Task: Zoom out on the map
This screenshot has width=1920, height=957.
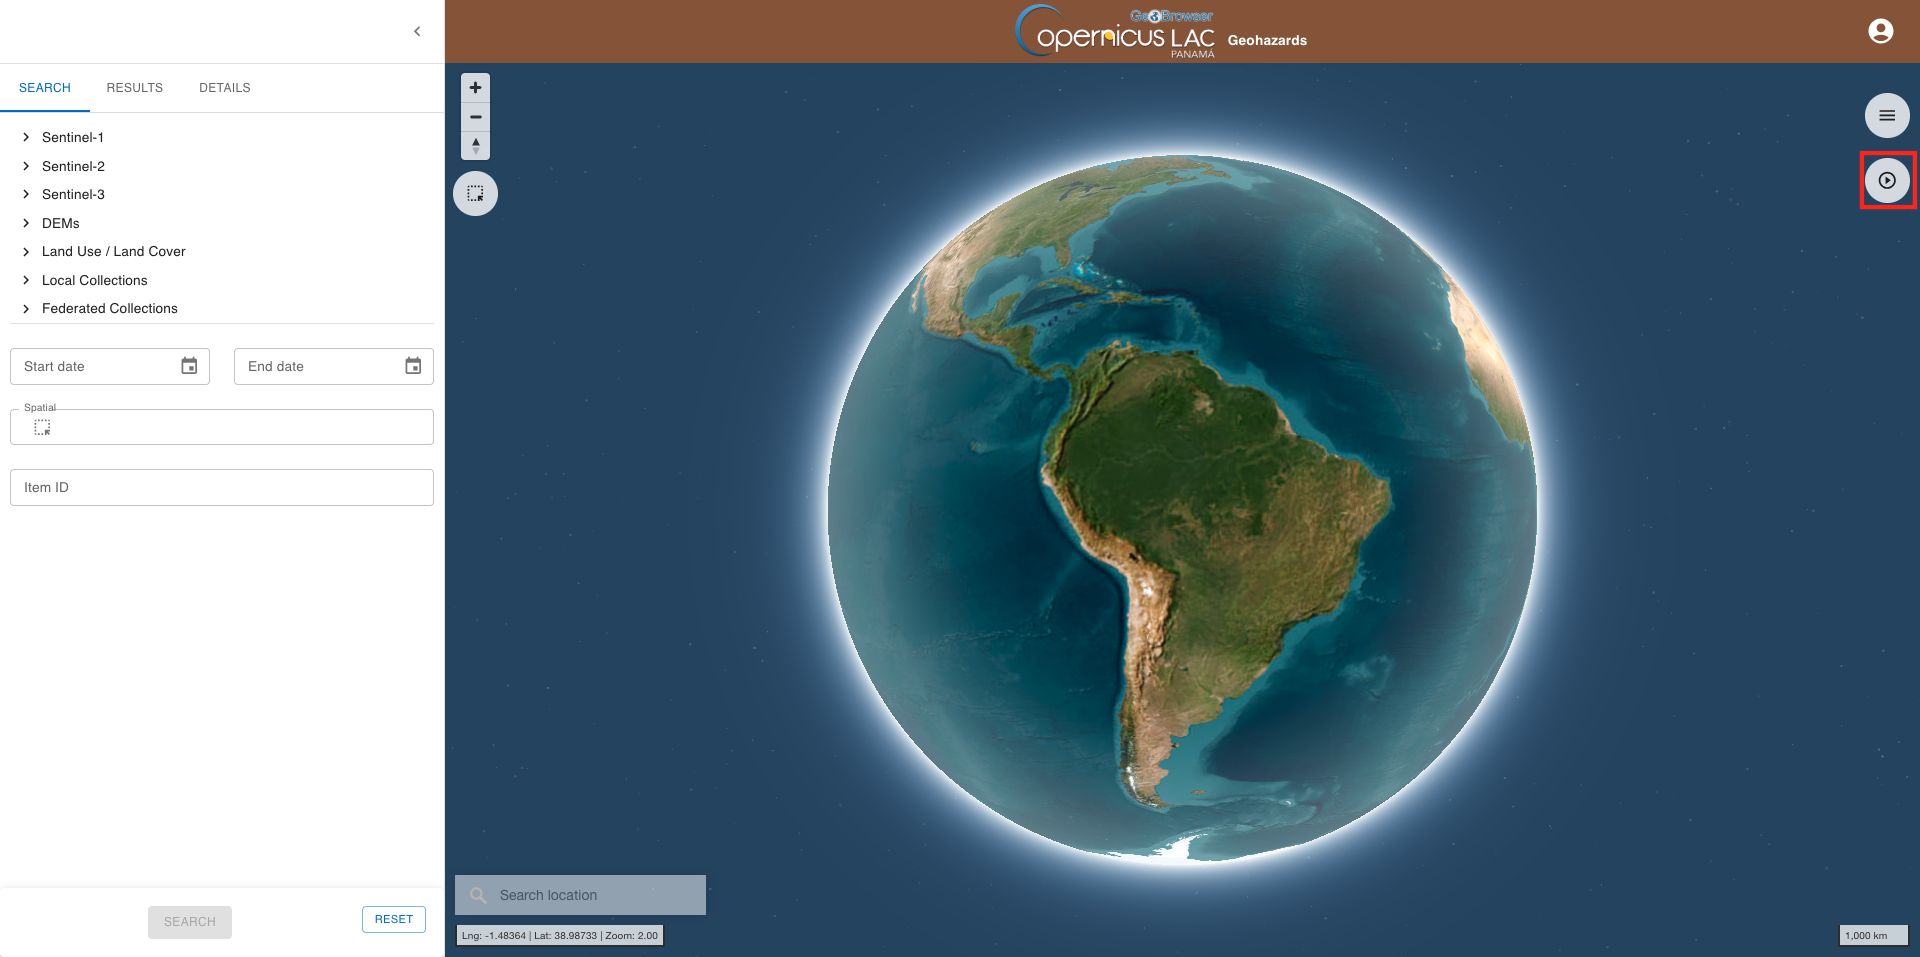Action: coord(475,117)
